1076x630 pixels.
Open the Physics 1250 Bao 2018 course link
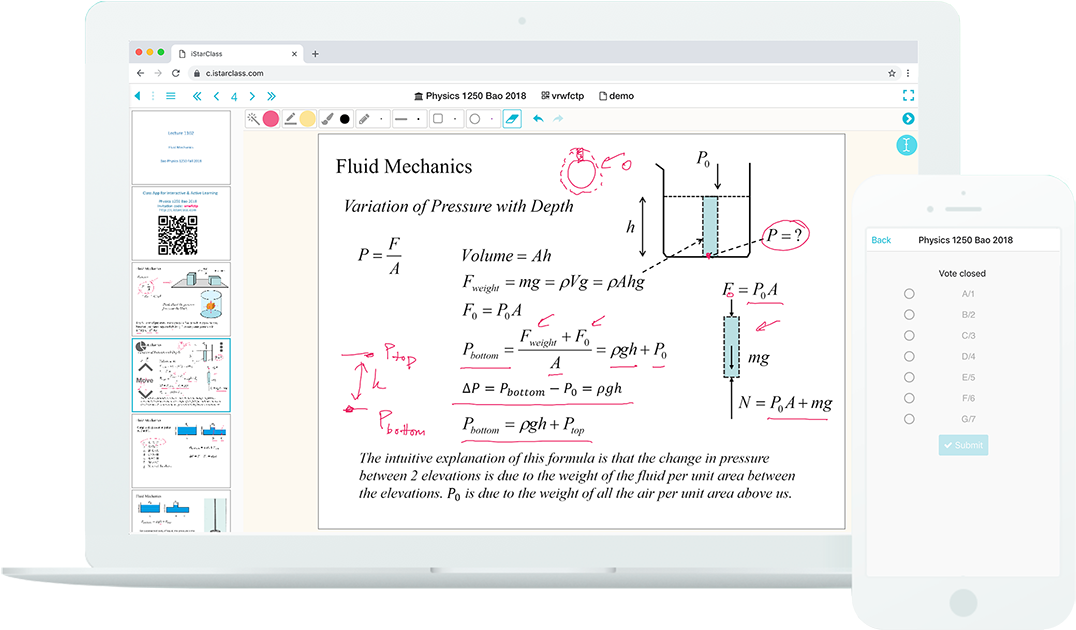pos(470,96)
